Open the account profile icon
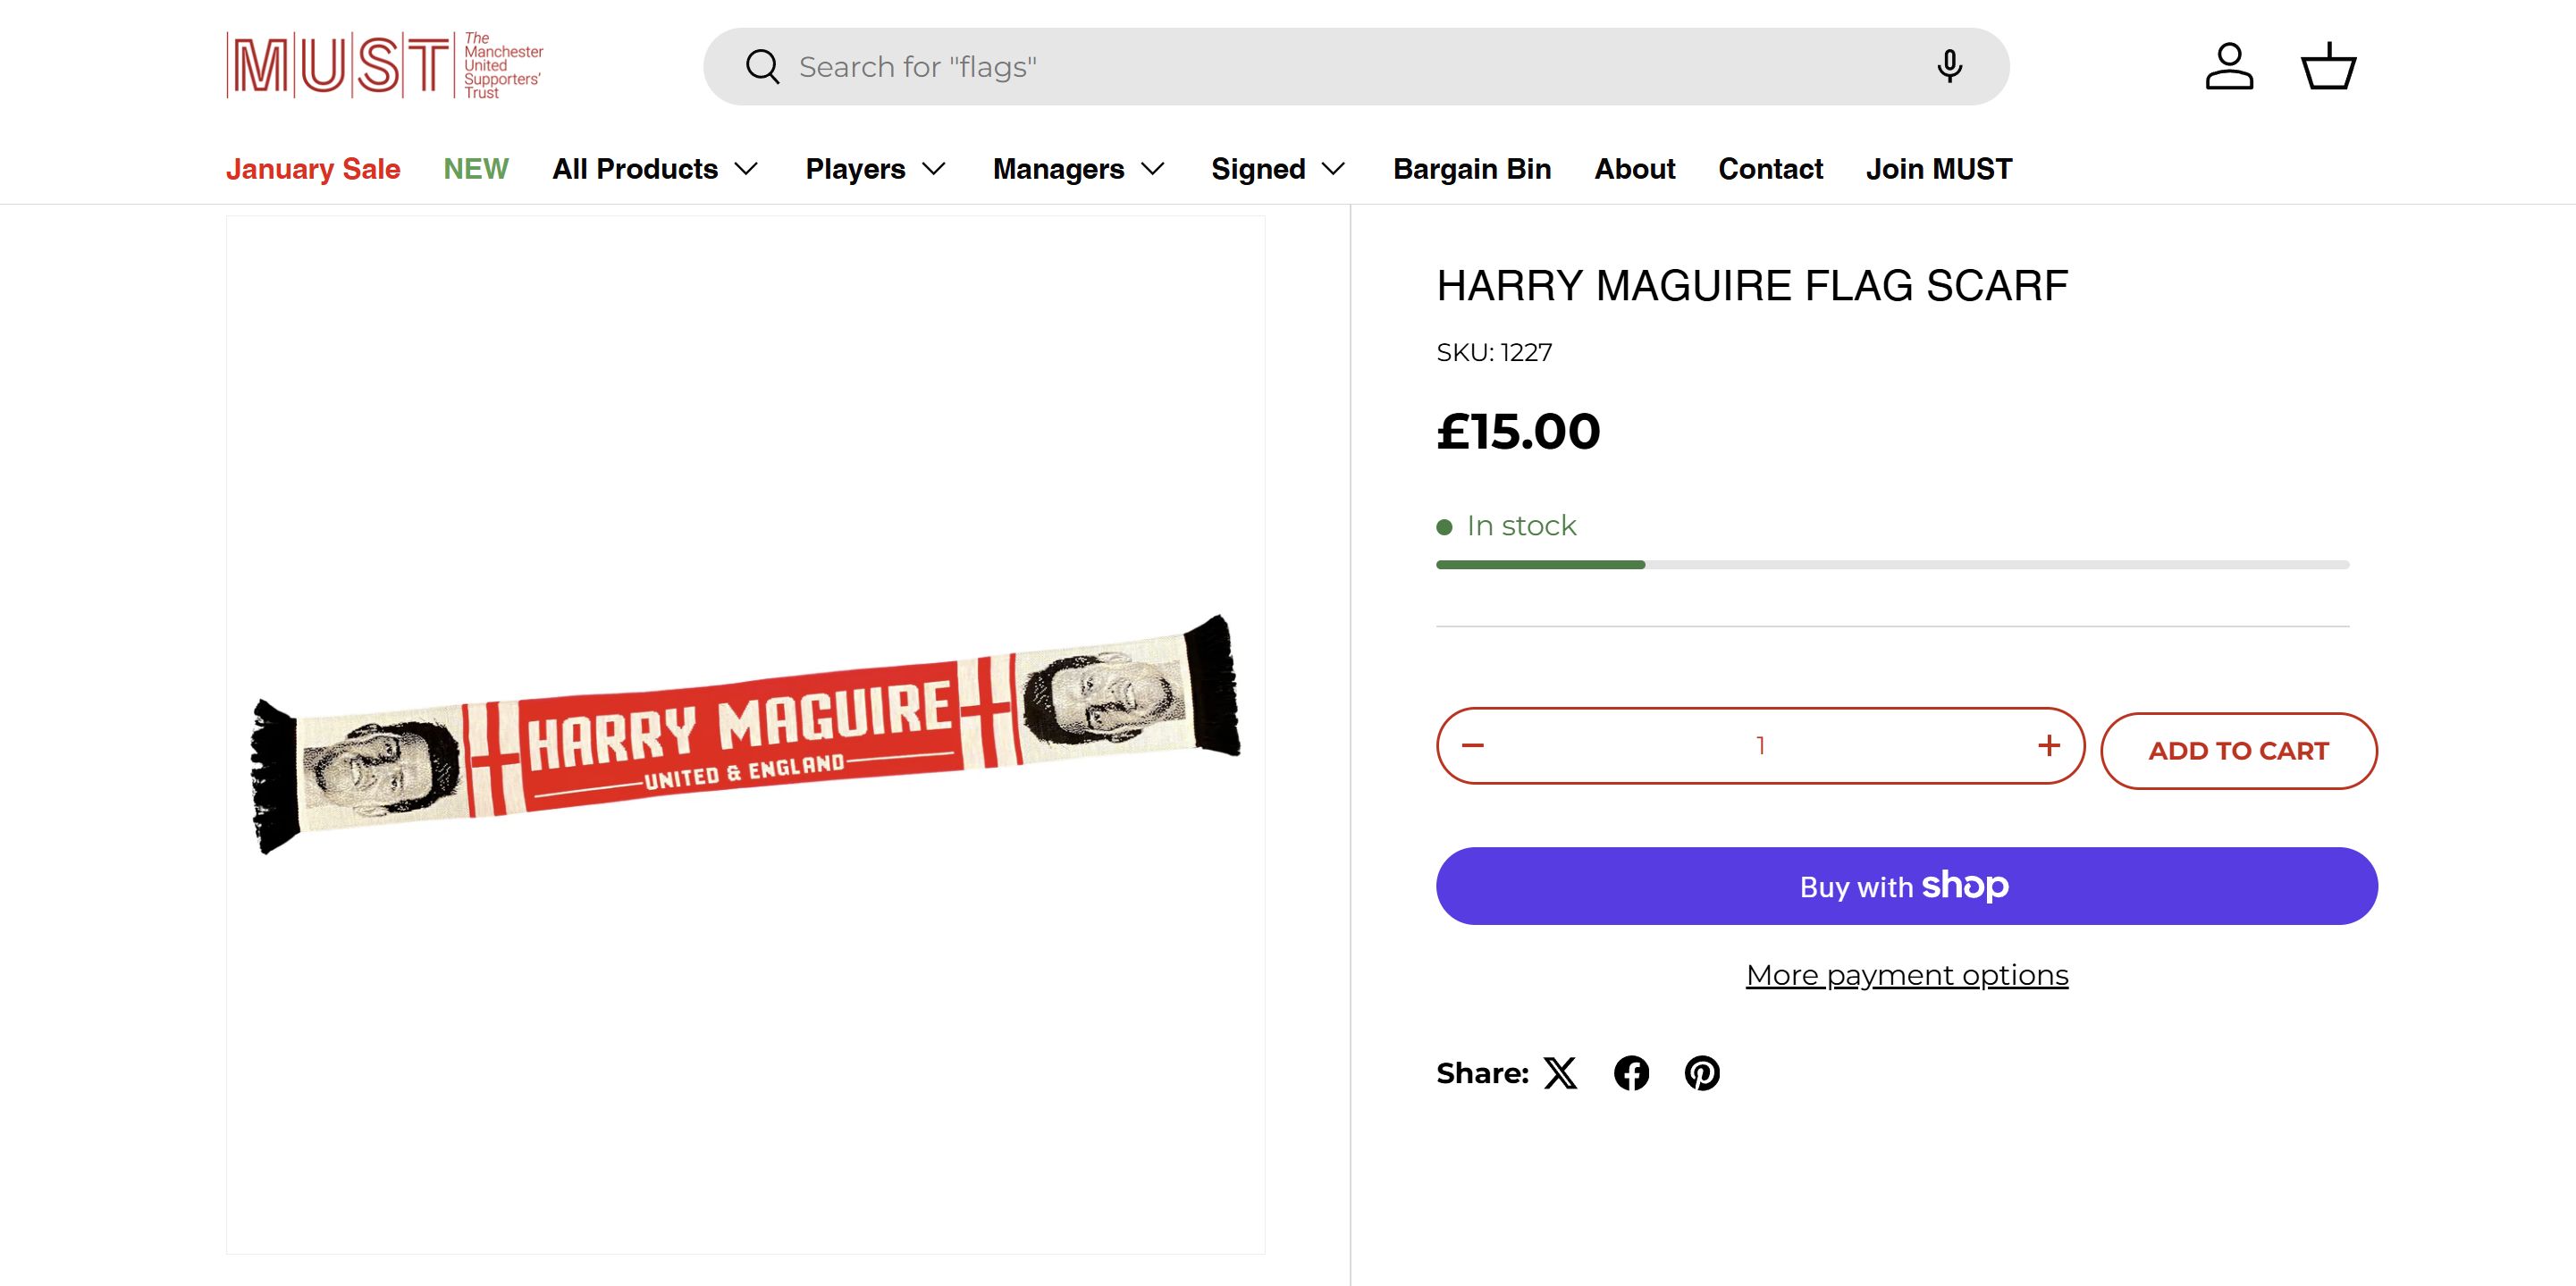2576x1286 pixels. [x=2229, y=67]
